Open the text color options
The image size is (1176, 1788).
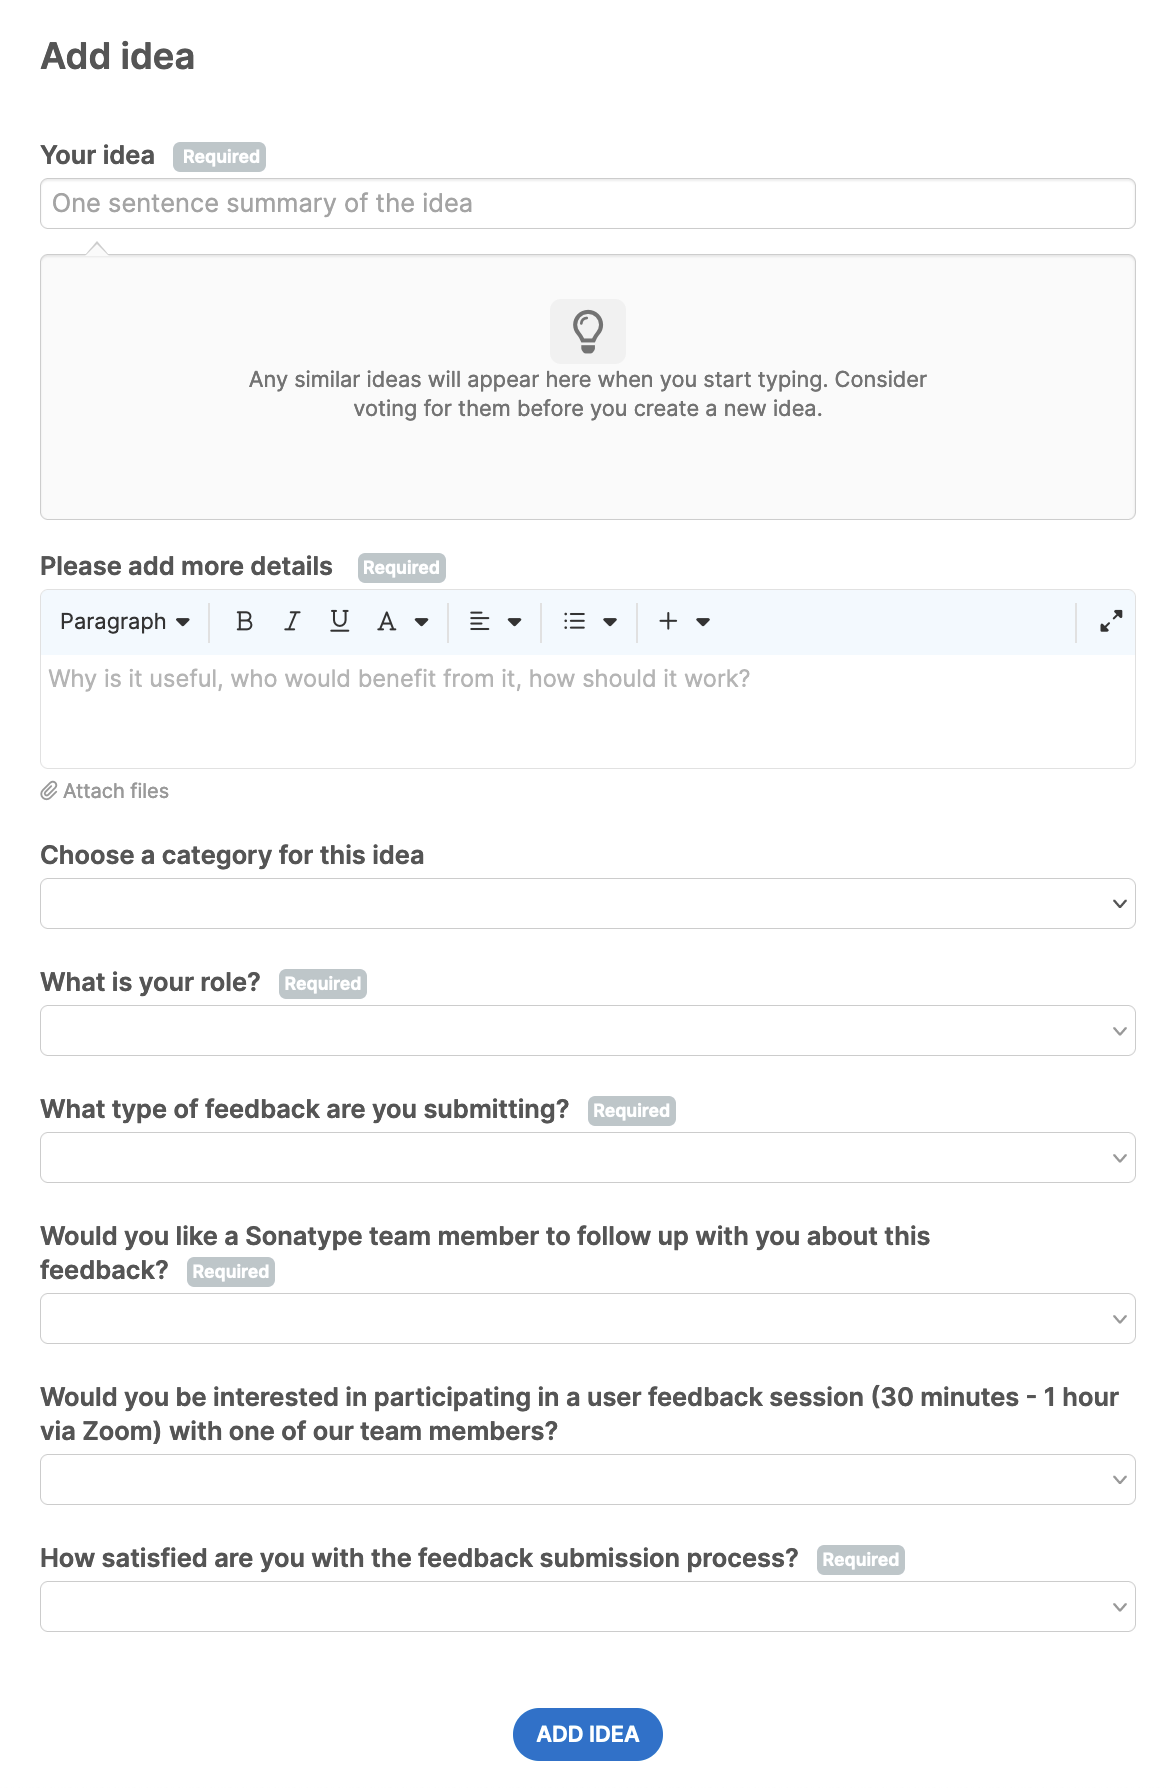[402, 622]
